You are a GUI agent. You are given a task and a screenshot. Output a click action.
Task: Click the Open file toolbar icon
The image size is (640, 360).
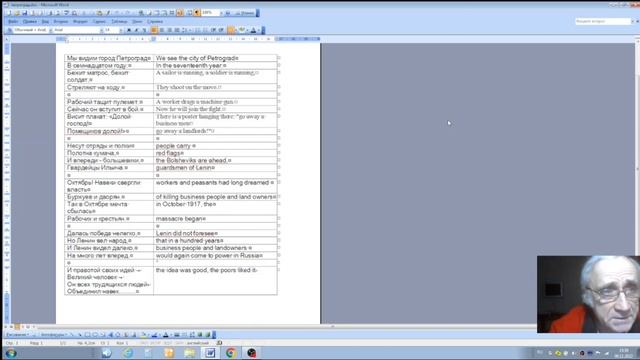point(16,13)
